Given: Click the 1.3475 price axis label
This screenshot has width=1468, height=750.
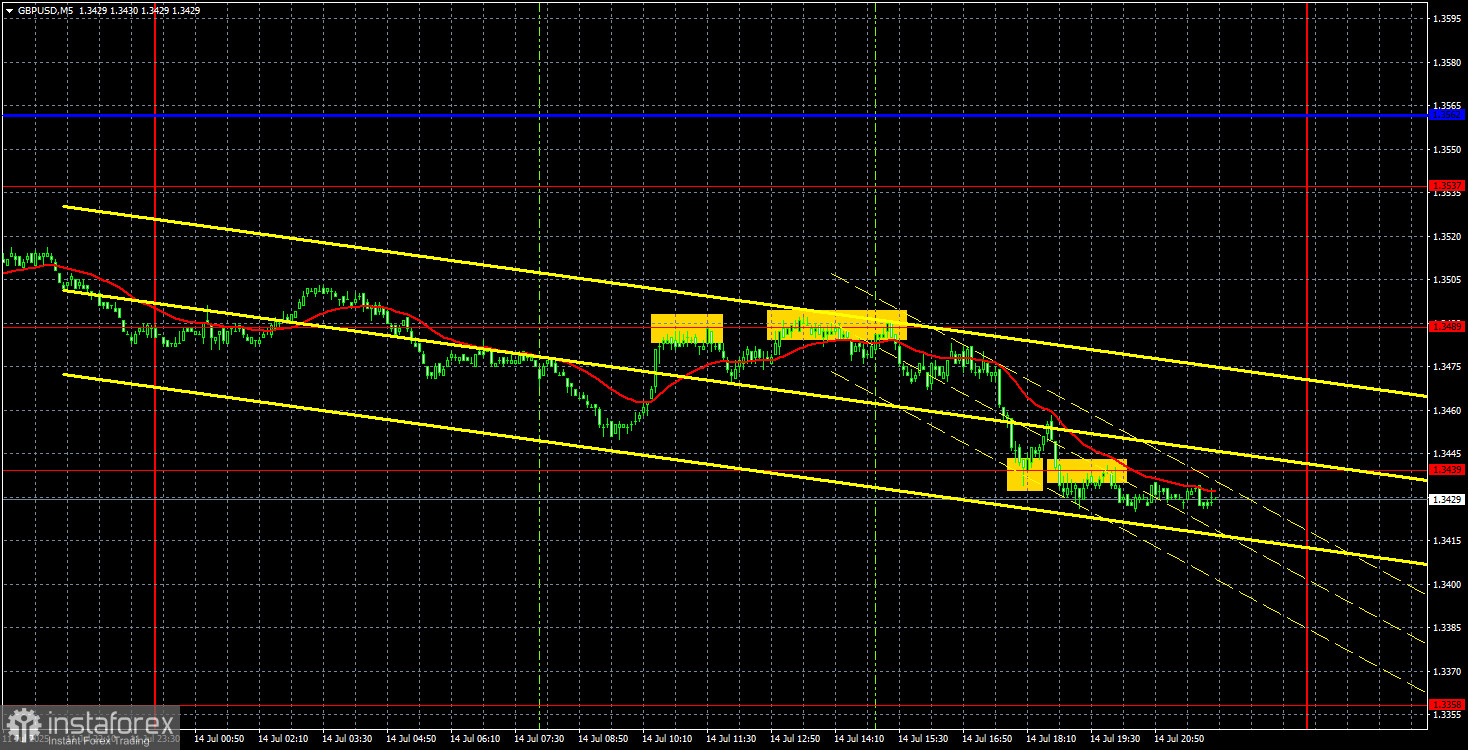Looking at the screenshot, I should coord(1446,367).
